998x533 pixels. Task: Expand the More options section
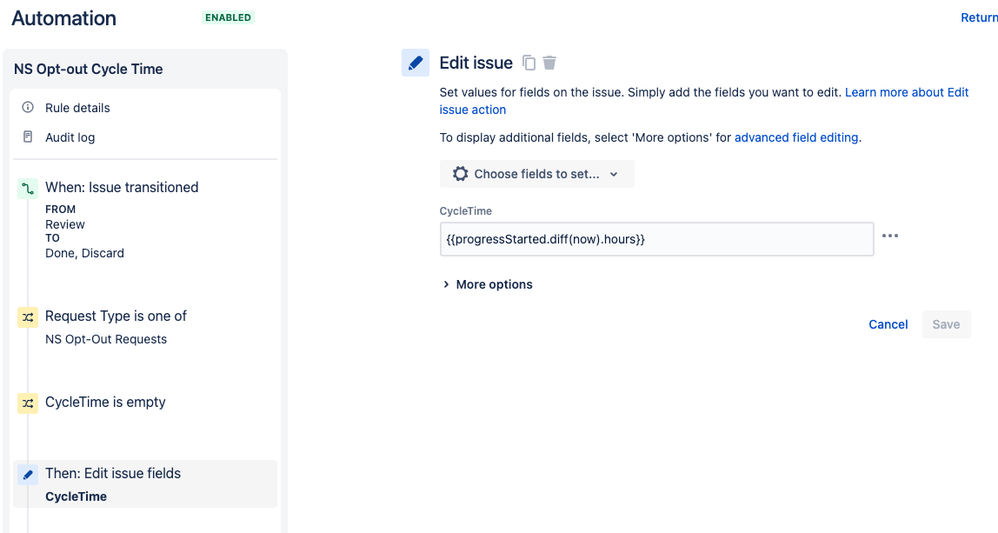pyautogui.click(x=488, y=285)
